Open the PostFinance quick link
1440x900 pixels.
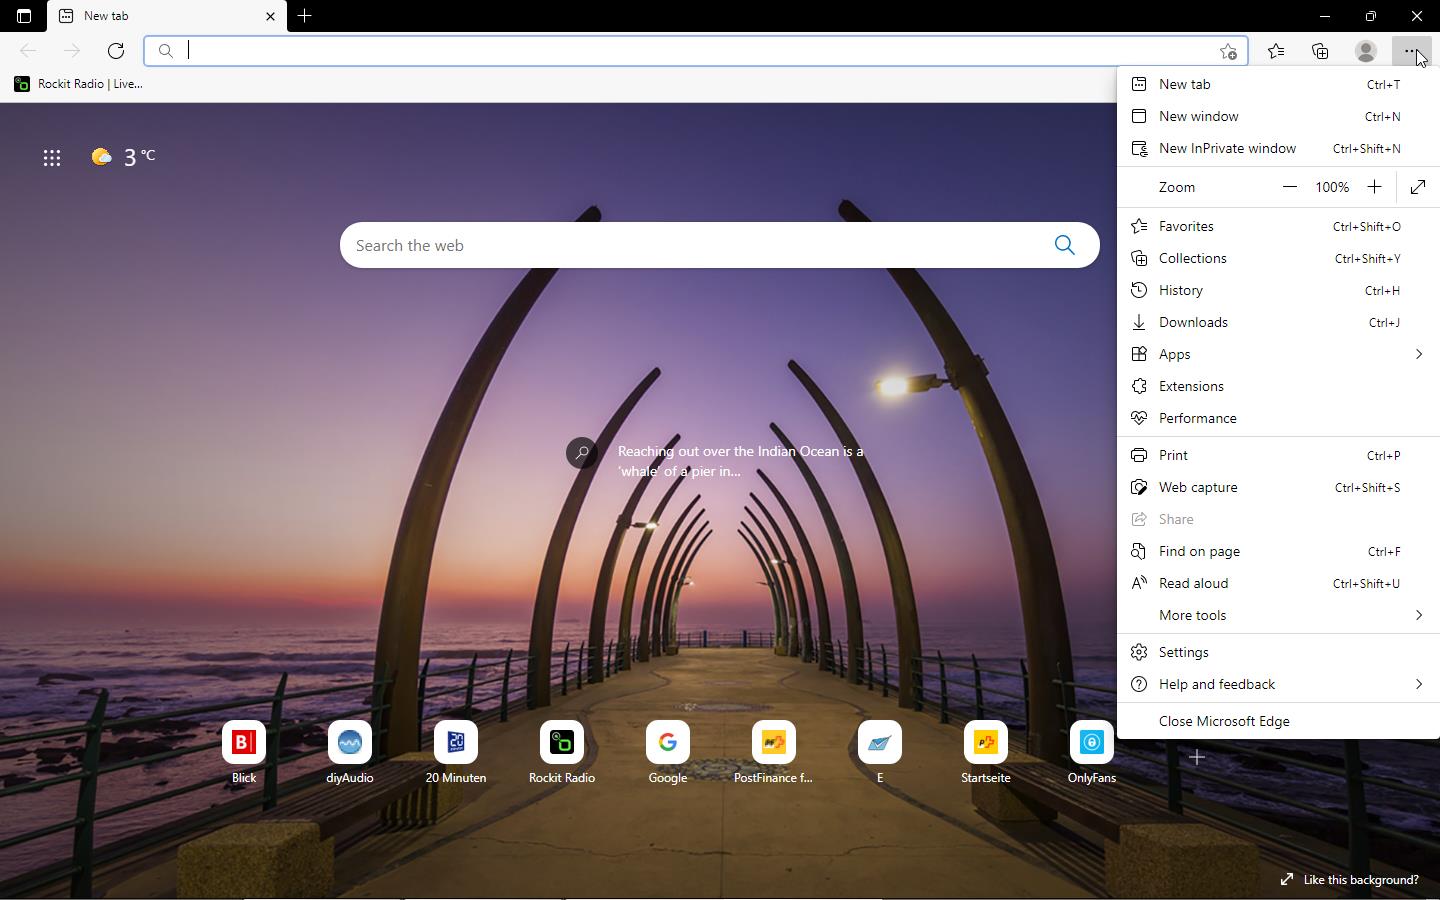coord(774,753)
